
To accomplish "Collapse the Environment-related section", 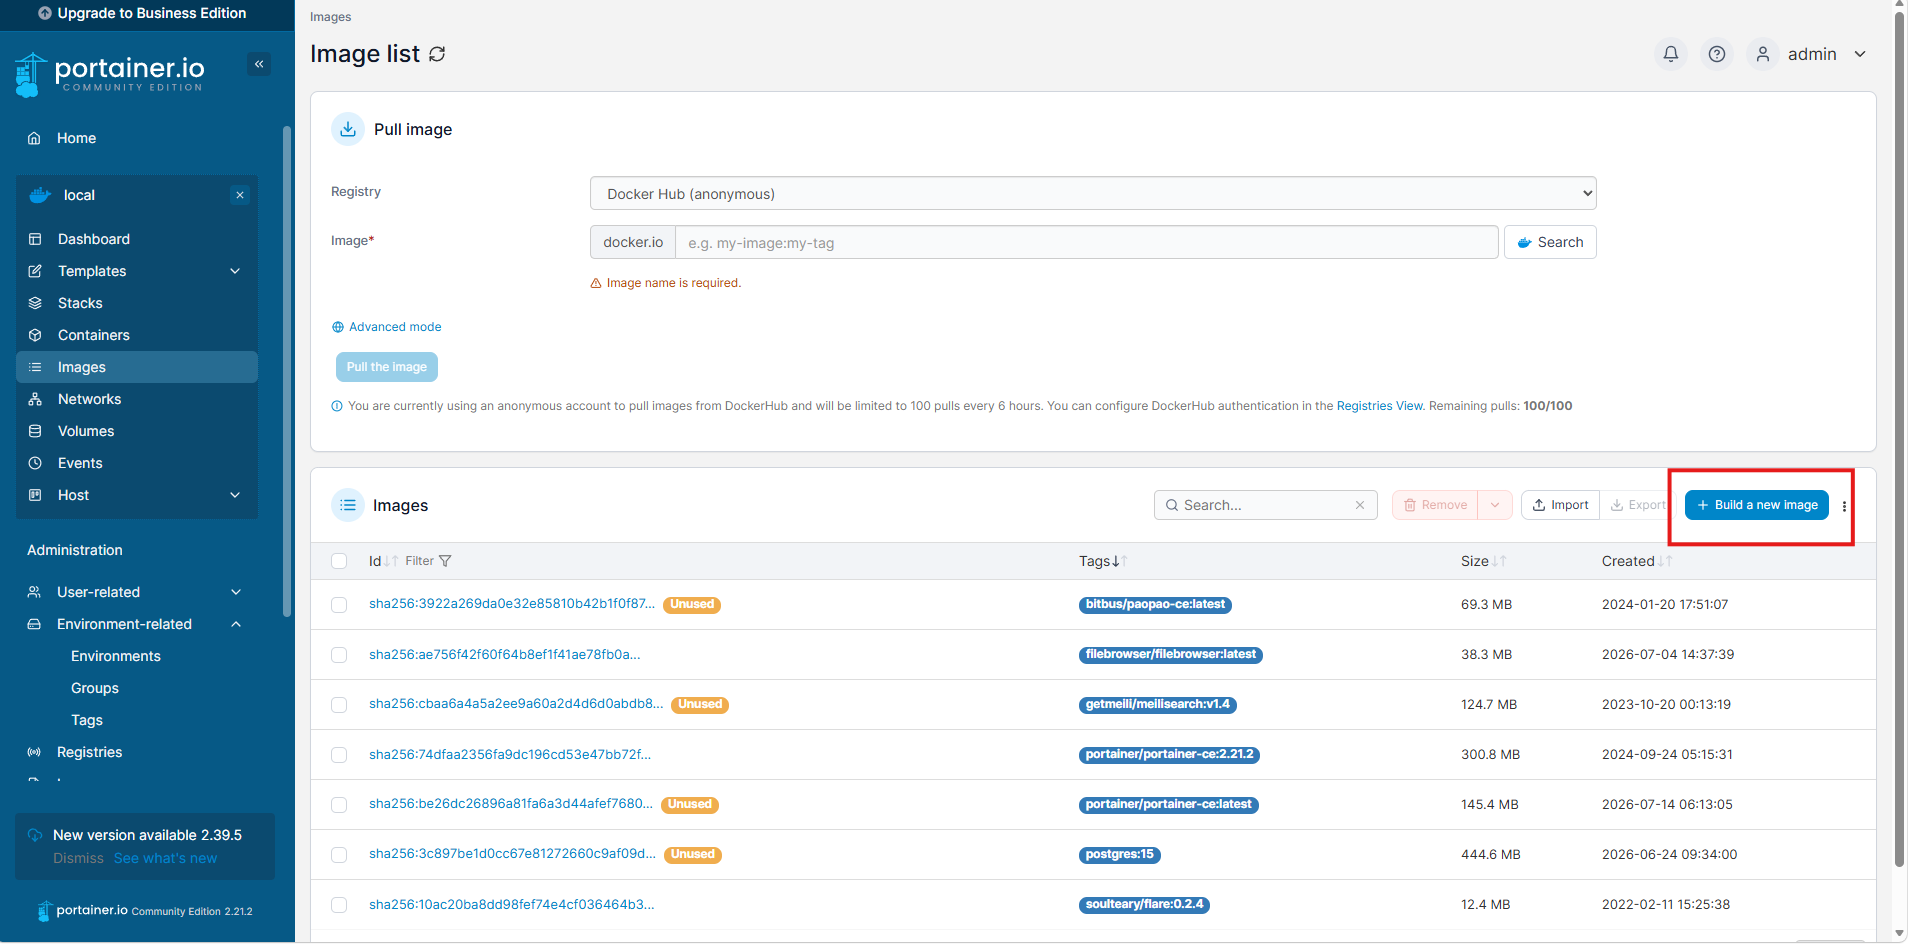I will click(x=236, y=624).
